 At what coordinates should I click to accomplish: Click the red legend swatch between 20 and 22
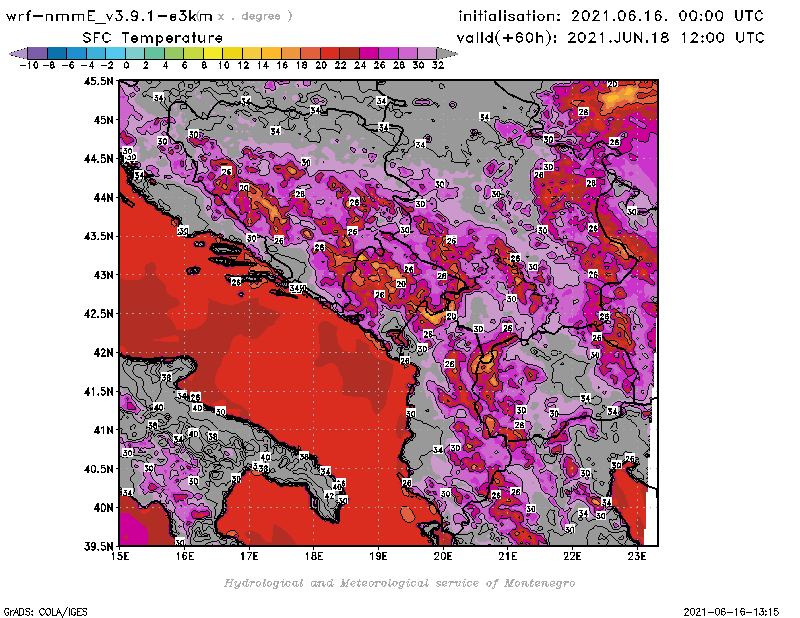click(x=330, y=53)
